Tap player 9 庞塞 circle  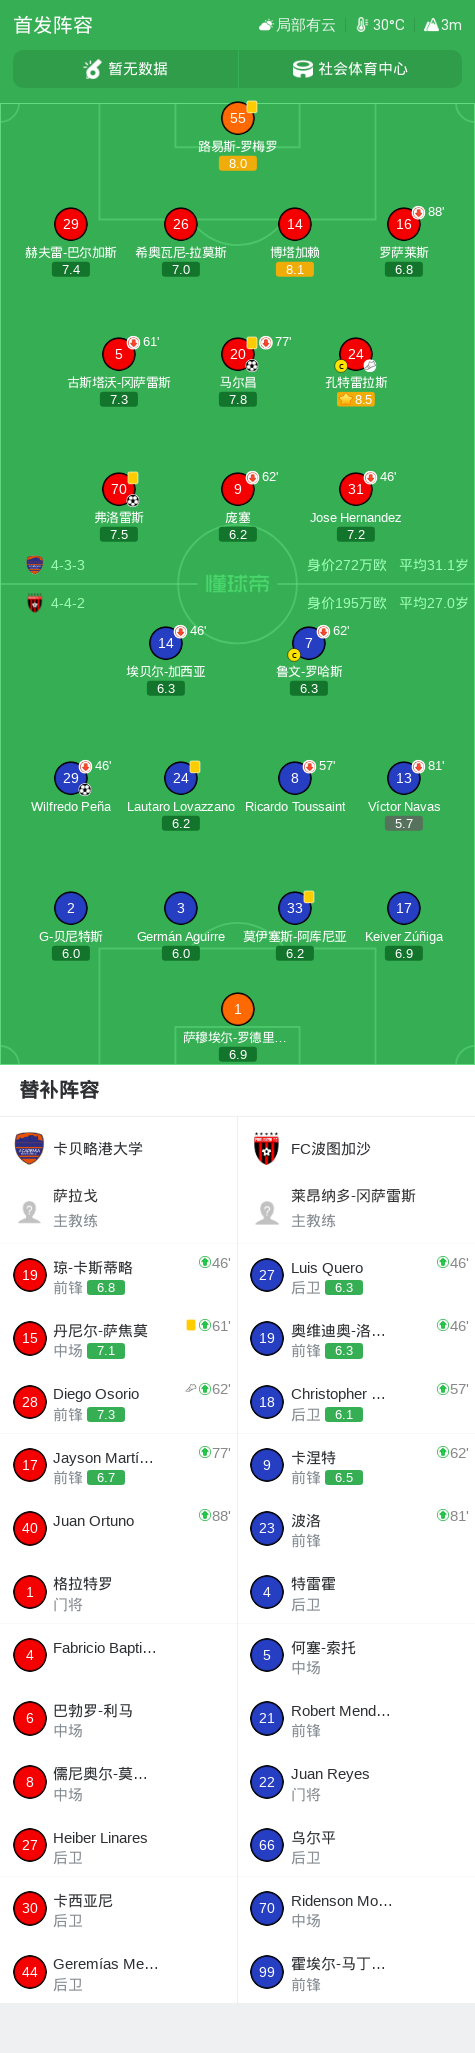tap(238, 490)
